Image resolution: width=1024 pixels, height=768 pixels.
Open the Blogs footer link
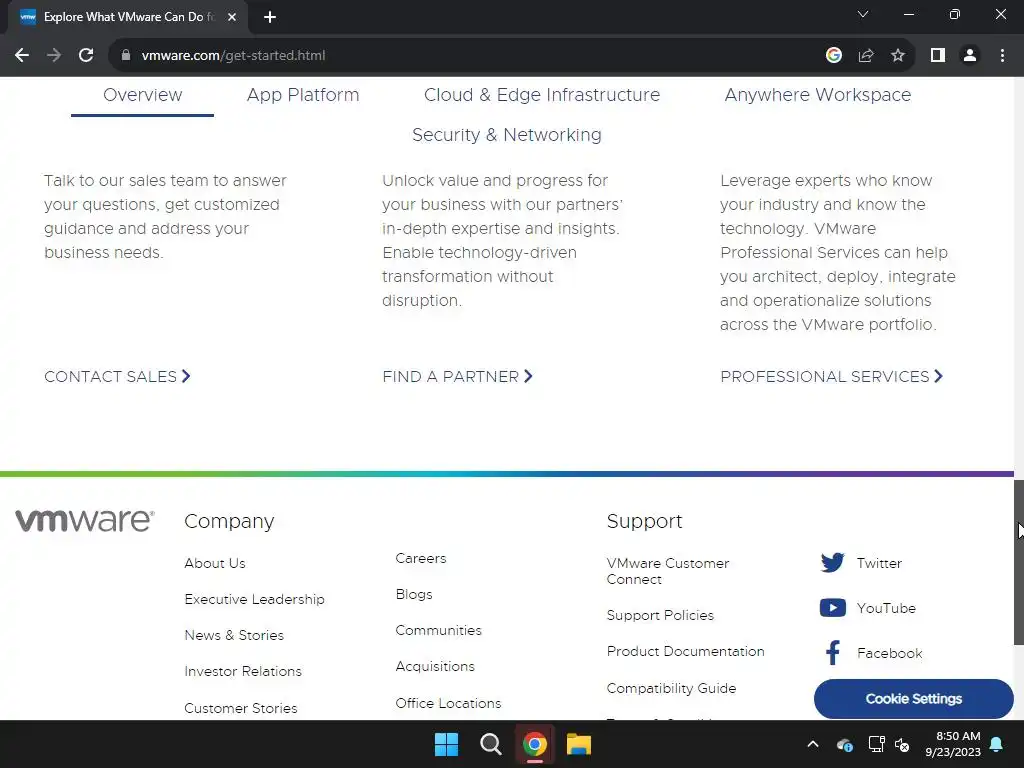tap(414, 594)
